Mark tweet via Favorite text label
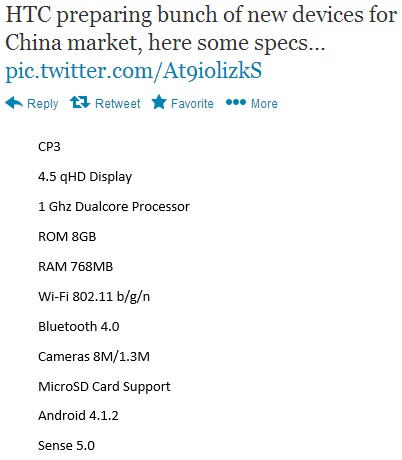This screenshot has height=460, width=402. pyautogui.click(x=192, y=104)
